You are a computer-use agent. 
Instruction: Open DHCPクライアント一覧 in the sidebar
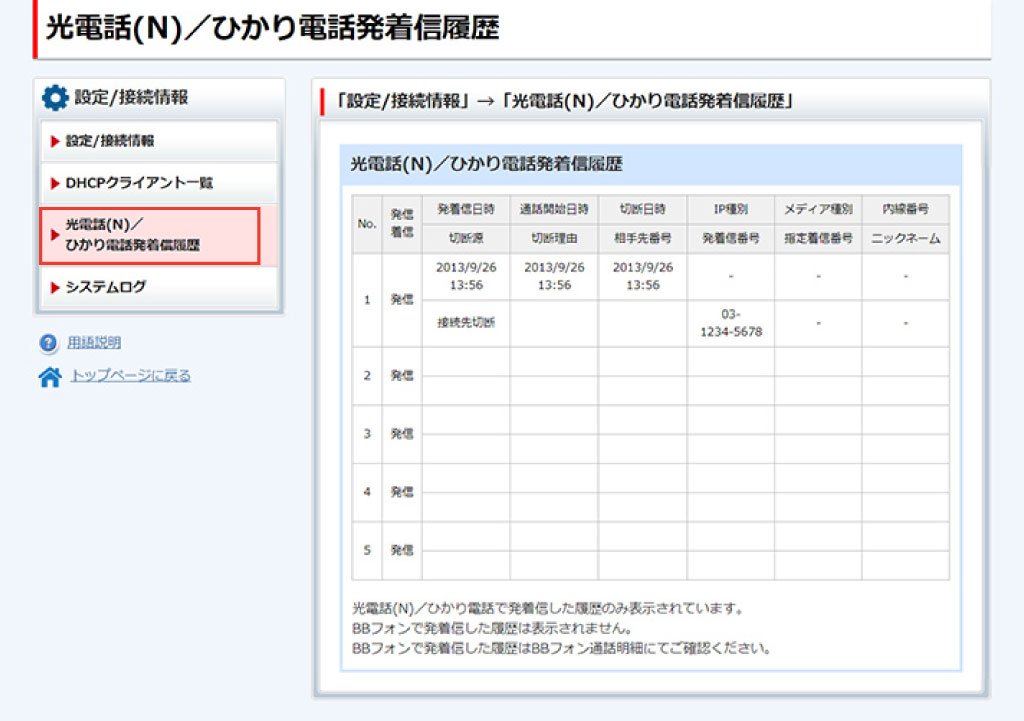[x=139, y=184]
